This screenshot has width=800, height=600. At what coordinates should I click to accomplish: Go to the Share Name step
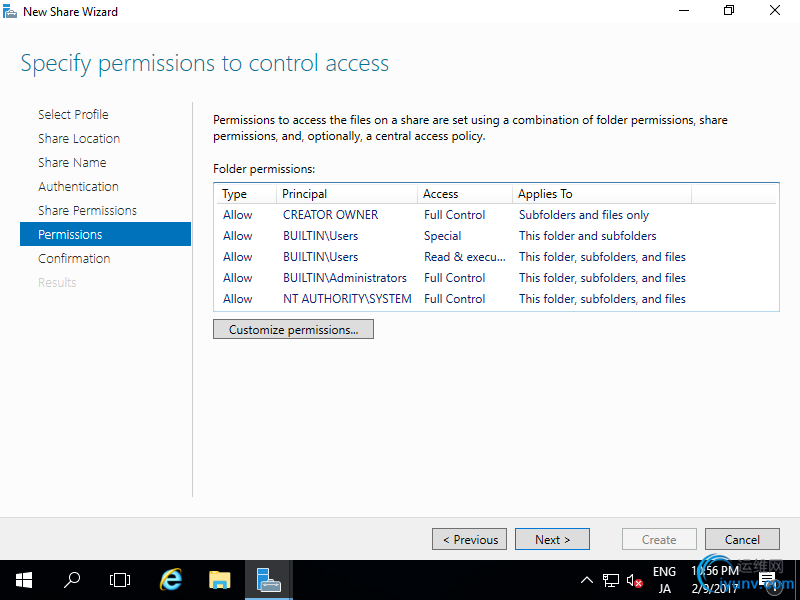click(72, 162)
